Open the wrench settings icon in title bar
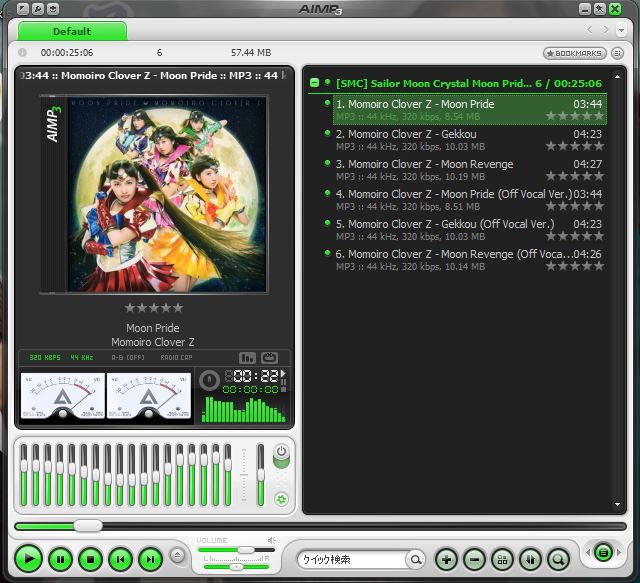Screen dimensions: 640x583 [x=38, y=9]
